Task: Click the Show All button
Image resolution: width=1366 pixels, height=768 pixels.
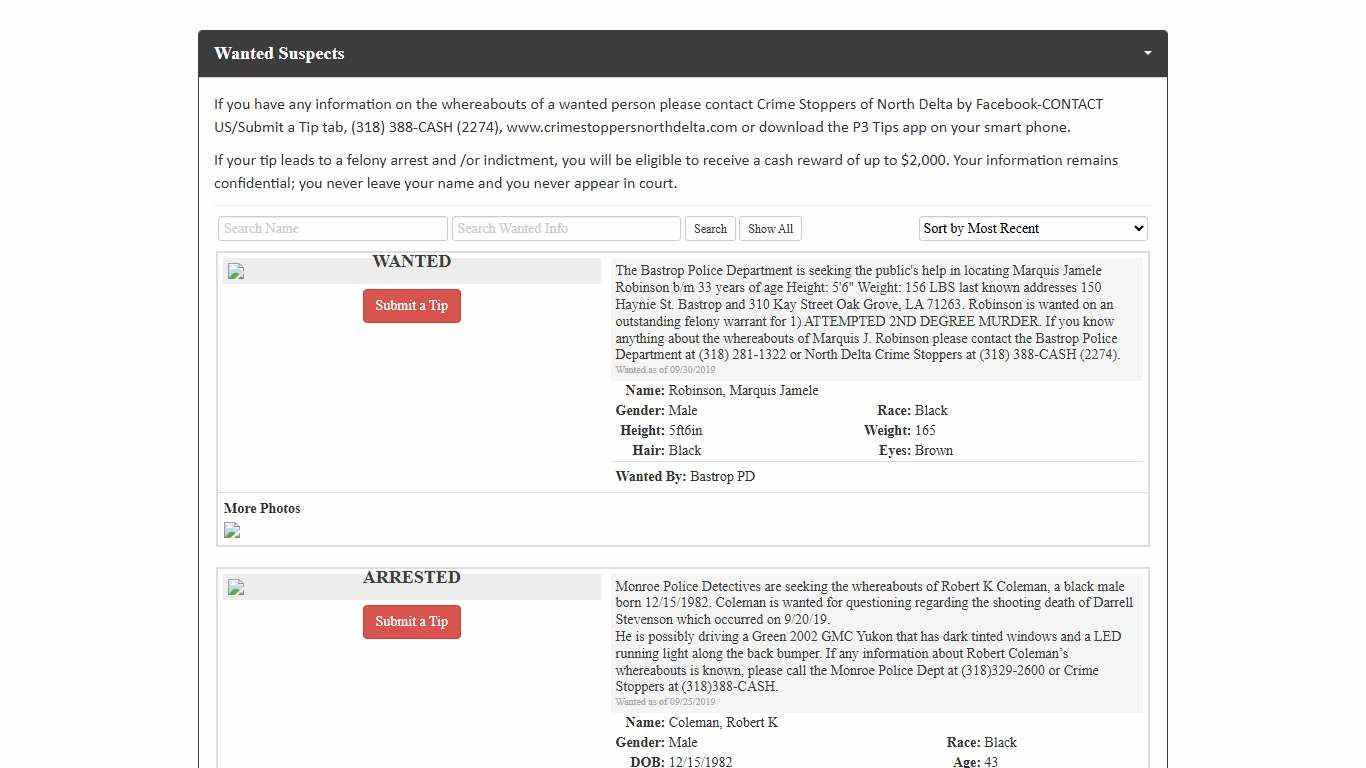Action: click(770, 229)
